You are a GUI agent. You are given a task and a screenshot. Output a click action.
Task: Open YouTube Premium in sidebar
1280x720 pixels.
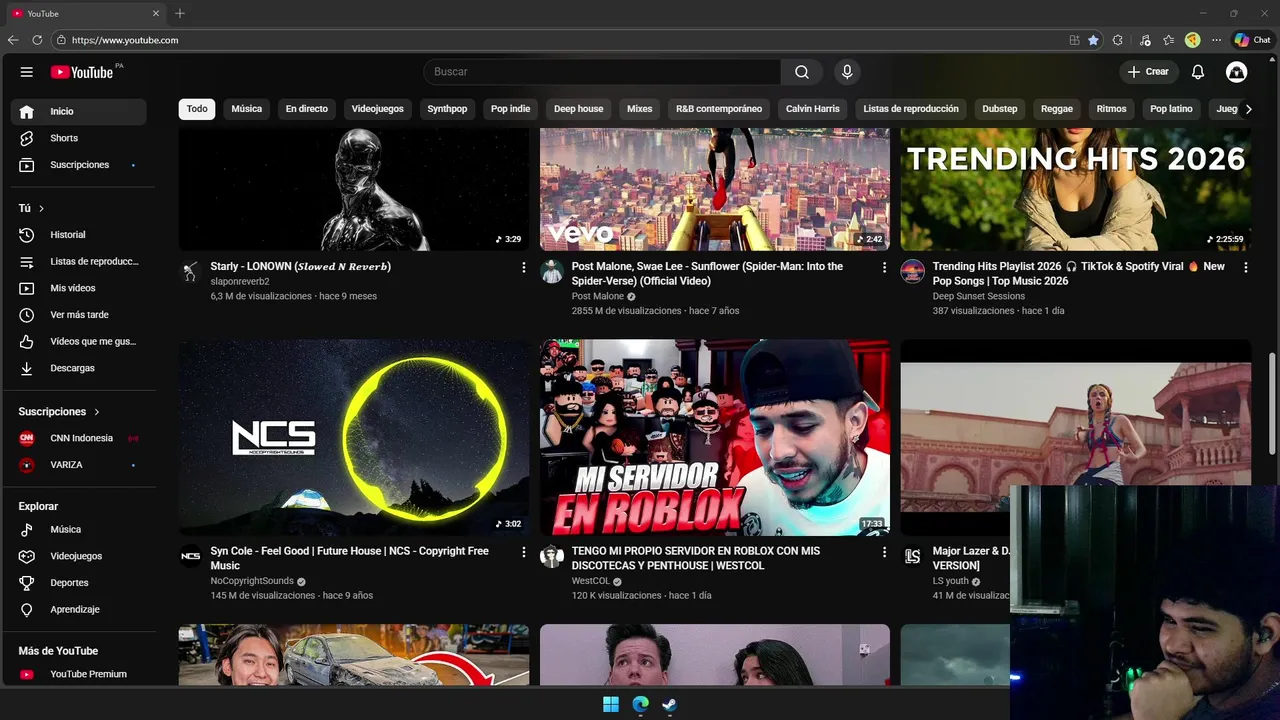78,674
